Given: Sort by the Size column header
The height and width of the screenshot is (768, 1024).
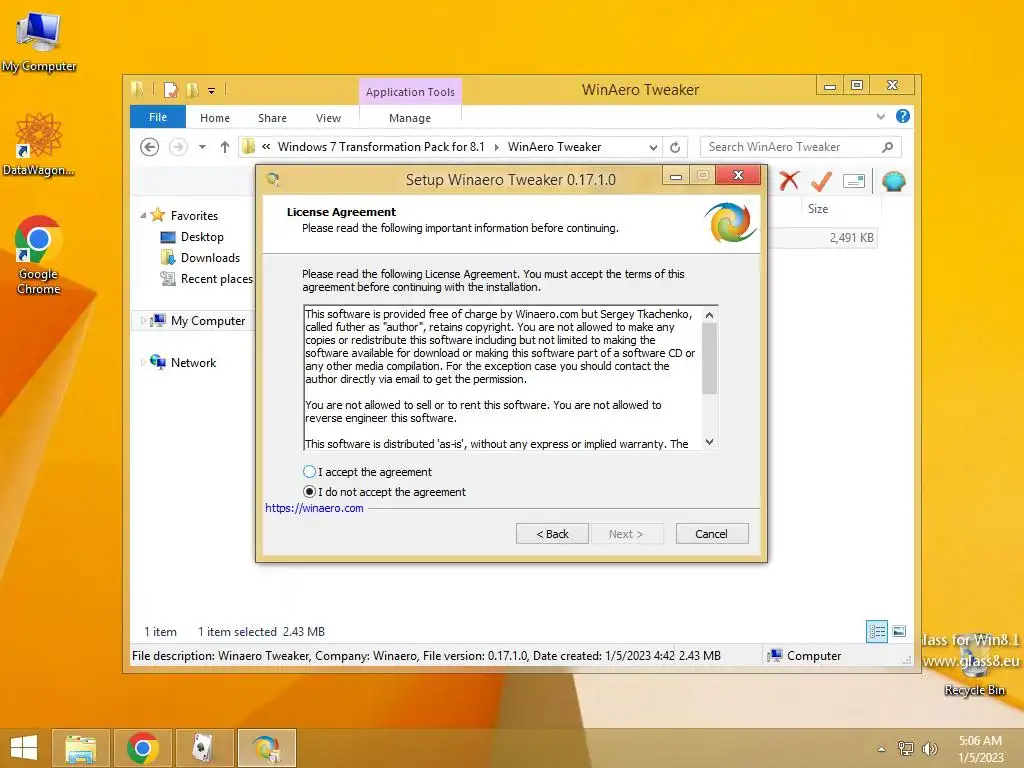Looking at the screenshot, I should point(818,209).
